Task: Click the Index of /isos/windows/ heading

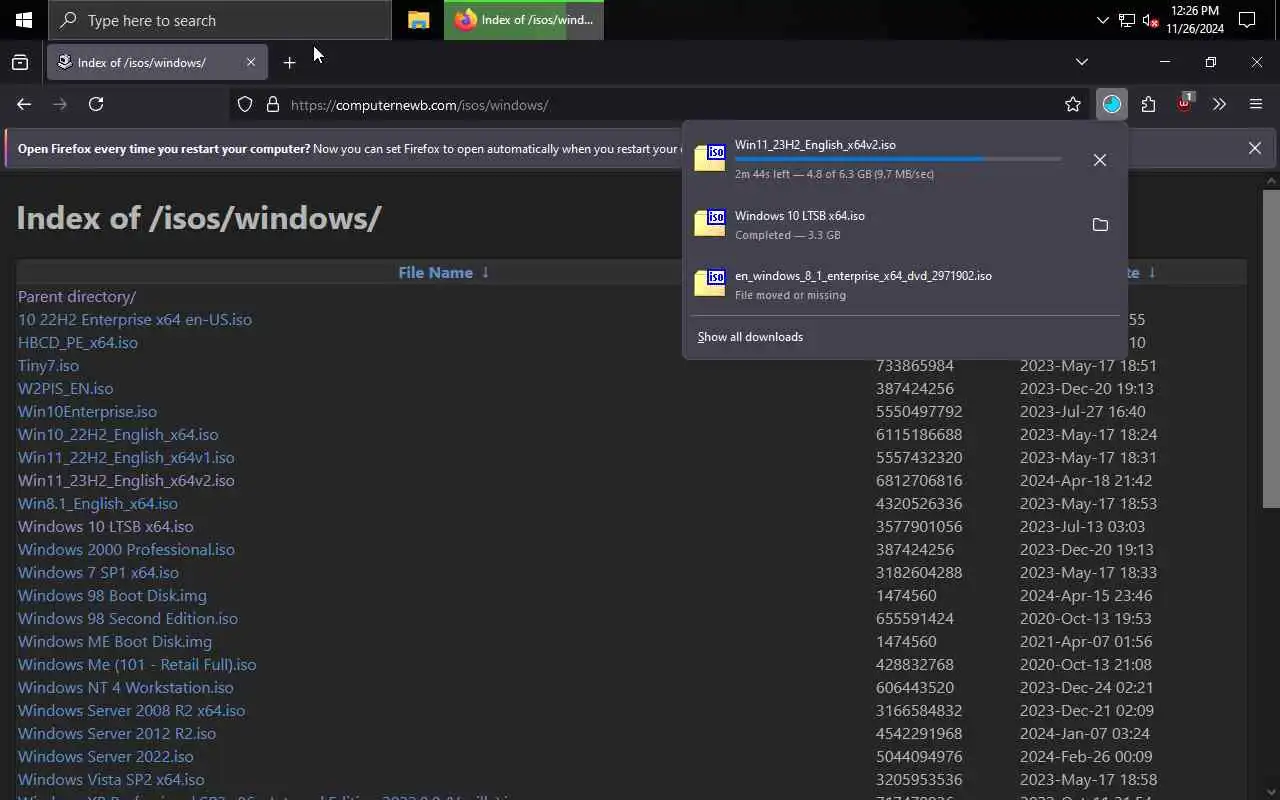Action: pyautogui.click(x=199, y=218)
